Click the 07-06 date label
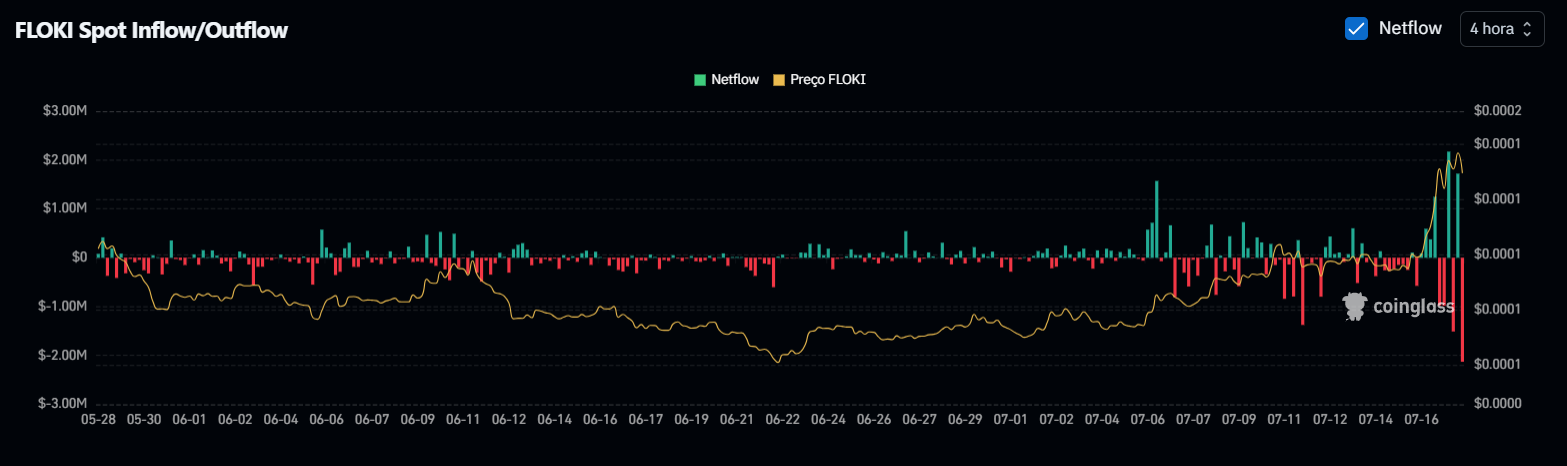The height and width of the screenshot is (466, 1567). [1148, 420]
